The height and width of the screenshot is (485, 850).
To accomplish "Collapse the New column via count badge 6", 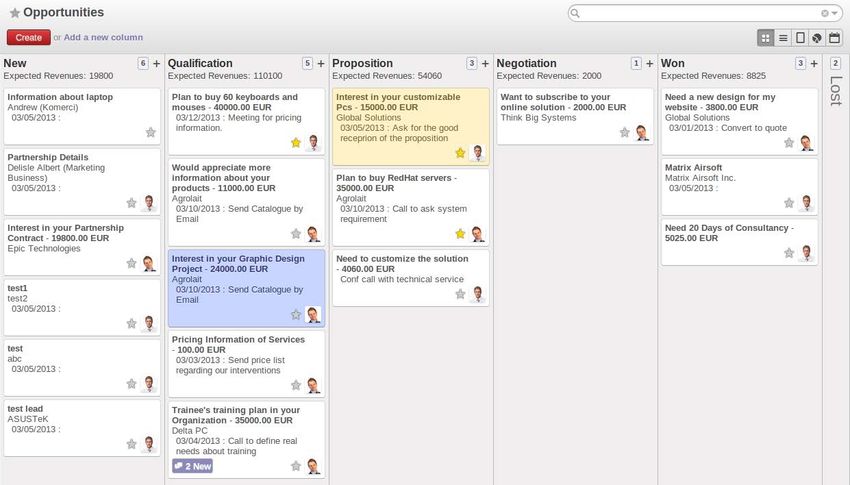I will tap(143, 63).
